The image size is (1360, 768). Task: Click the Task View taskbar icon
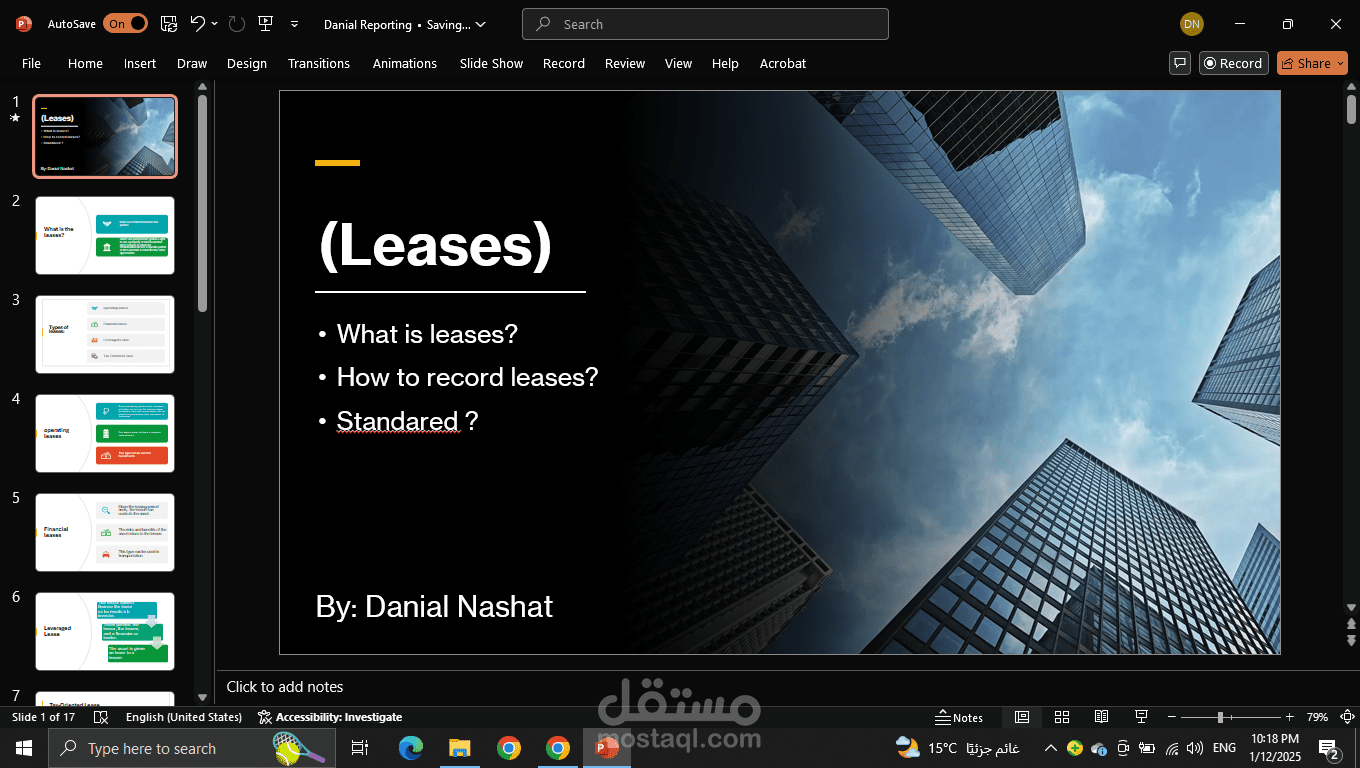tap(360, 748)
